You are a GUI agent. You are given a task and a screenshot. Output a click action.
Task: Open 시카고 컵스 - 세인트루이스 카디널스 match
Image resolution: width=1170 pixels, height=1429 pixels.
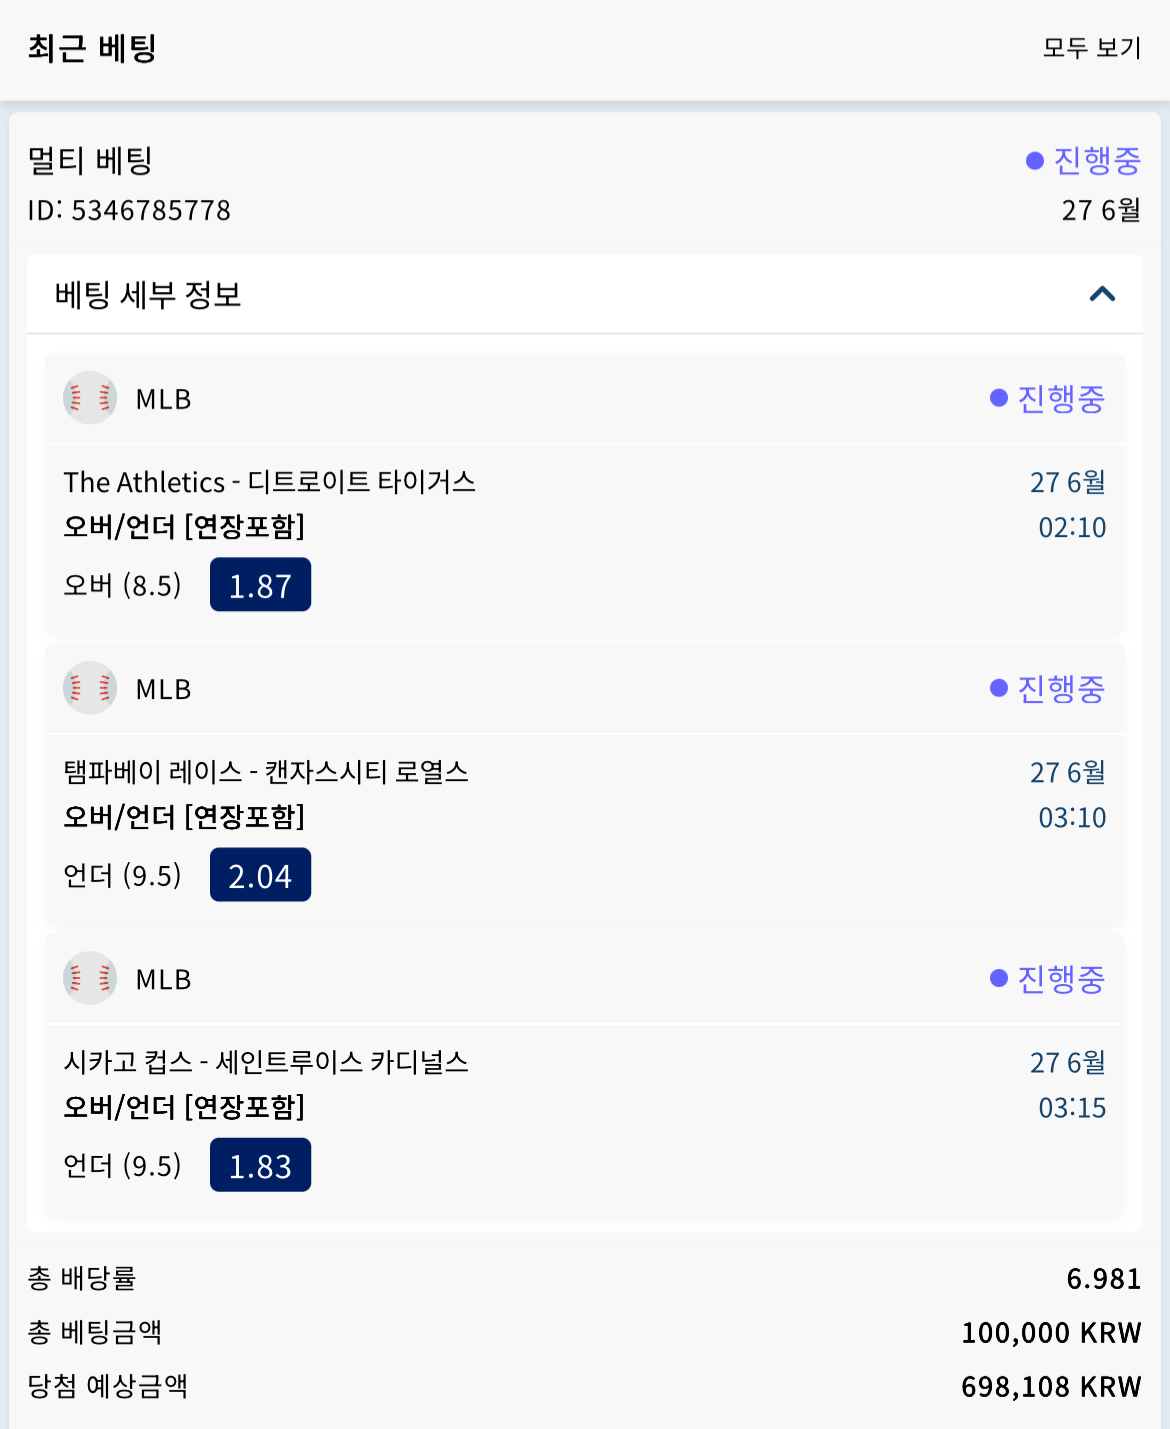click(x=266, y=1062)
